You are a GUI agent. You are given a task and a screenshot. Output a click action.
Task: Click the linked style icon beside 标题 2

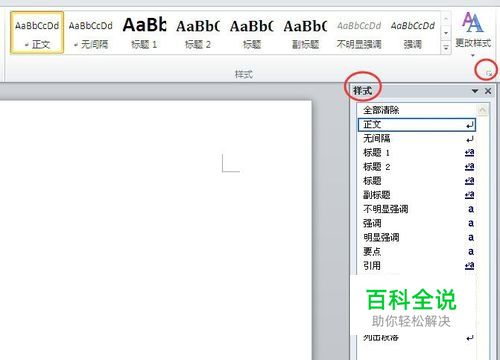pos(470,167)
